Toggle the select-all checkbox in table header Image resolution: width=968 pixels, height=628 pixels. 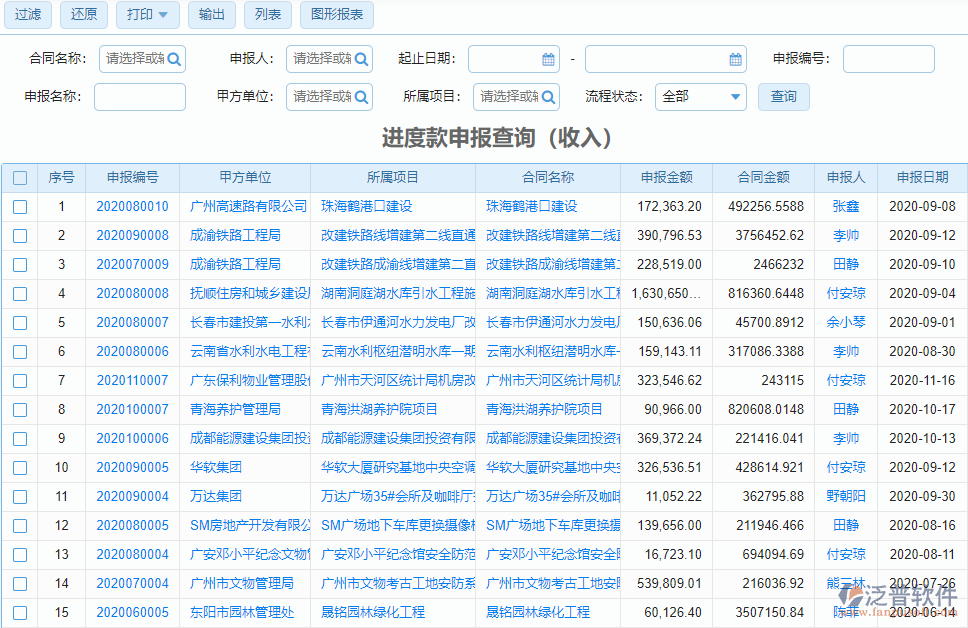(20, 177)
